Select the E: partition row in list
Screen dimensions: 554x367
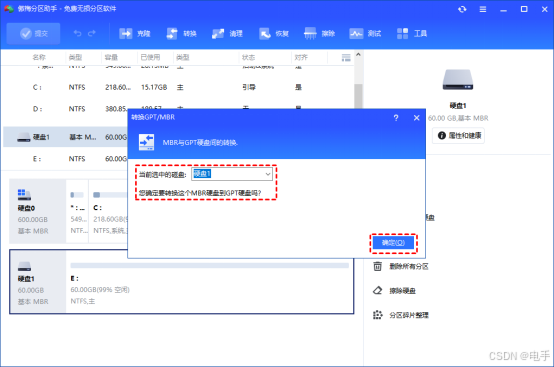coord(65,159)
